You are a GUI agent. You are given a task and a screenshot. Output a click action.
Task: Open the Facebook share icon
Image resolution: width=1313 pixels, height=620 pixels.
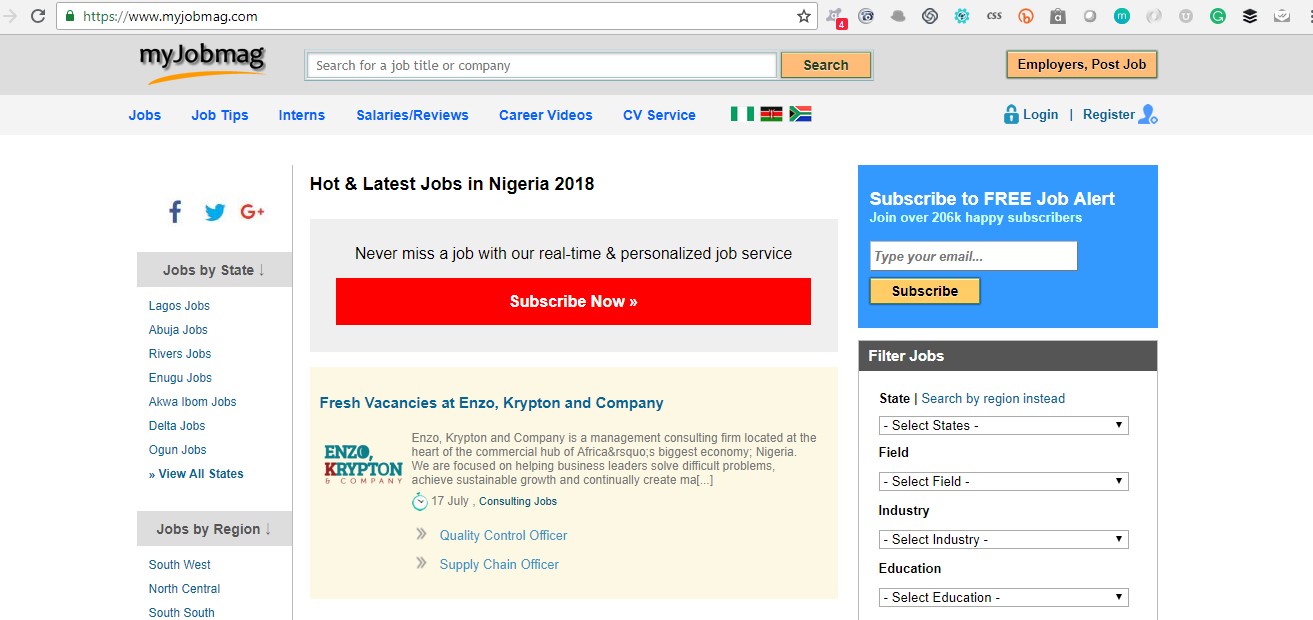[x=175, y=212]
